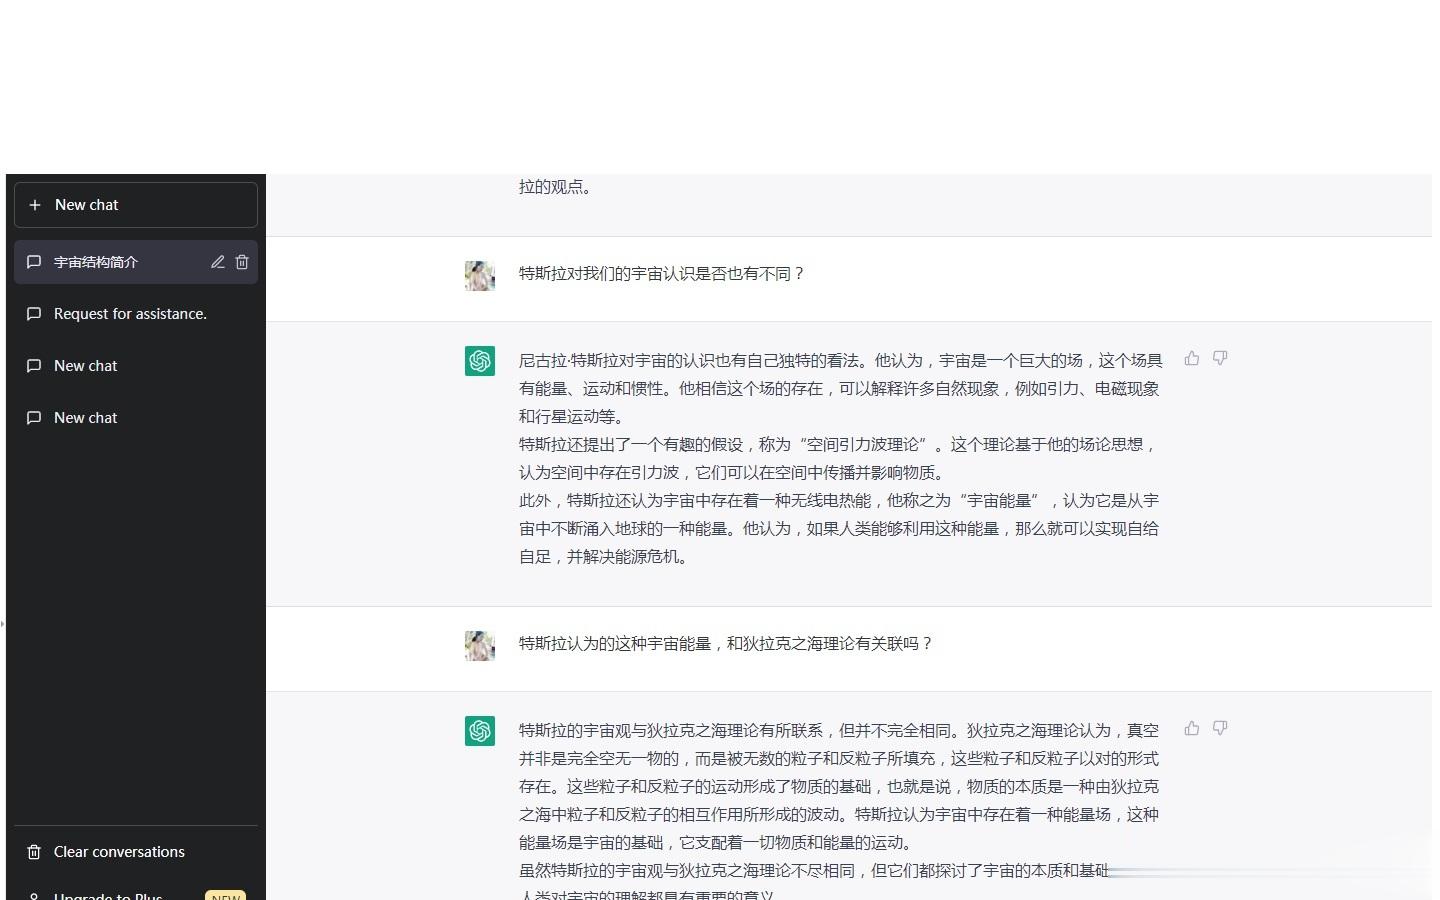Thumbs up the reply starting 尼古拉·特斯拉对宇宙

(1192, 358)
